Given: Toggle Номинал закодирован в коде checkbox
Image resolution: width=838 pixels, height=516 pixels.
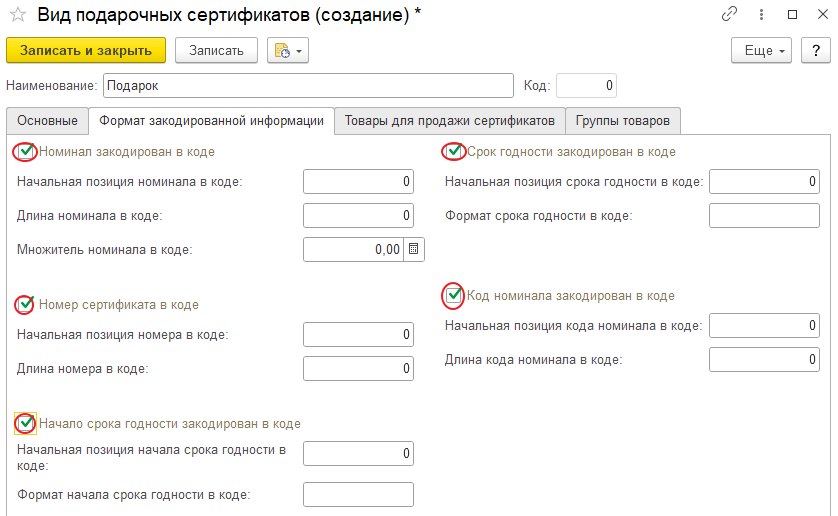Looking at the screenshot, I should click(x=25, y=152).
